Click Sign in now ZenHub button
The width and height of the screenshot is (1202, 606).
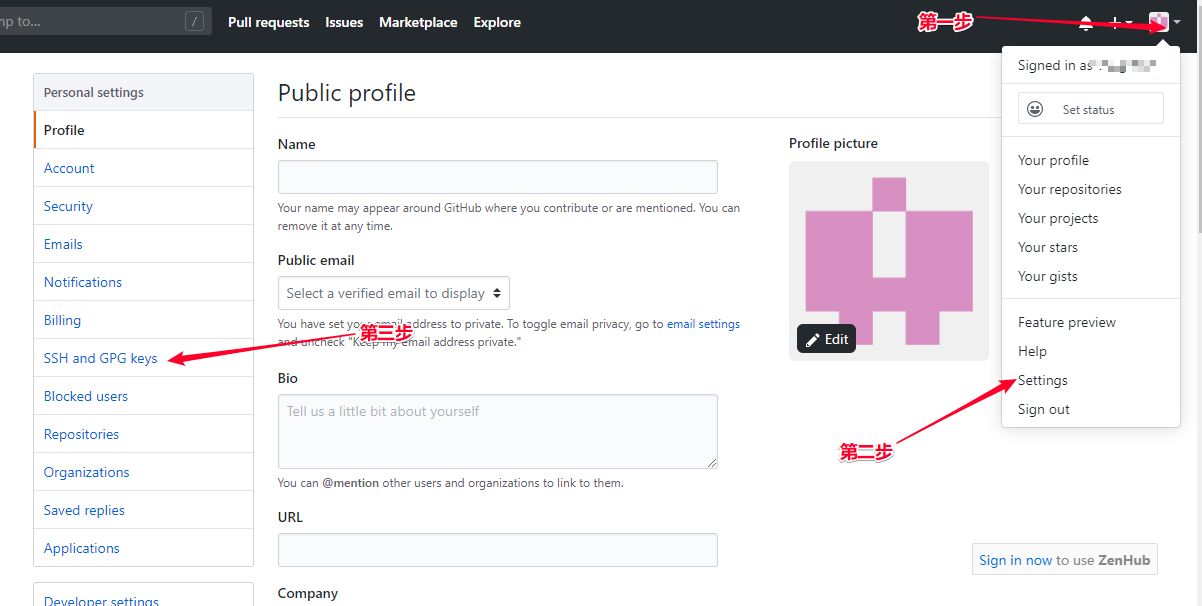point(1064,560)
